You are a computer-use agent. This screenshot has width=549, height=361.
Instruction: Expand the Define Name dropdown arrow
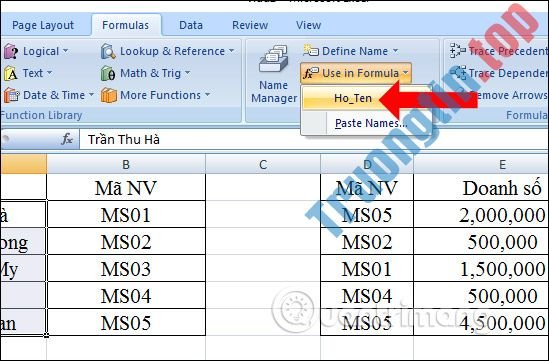[395, 51]
